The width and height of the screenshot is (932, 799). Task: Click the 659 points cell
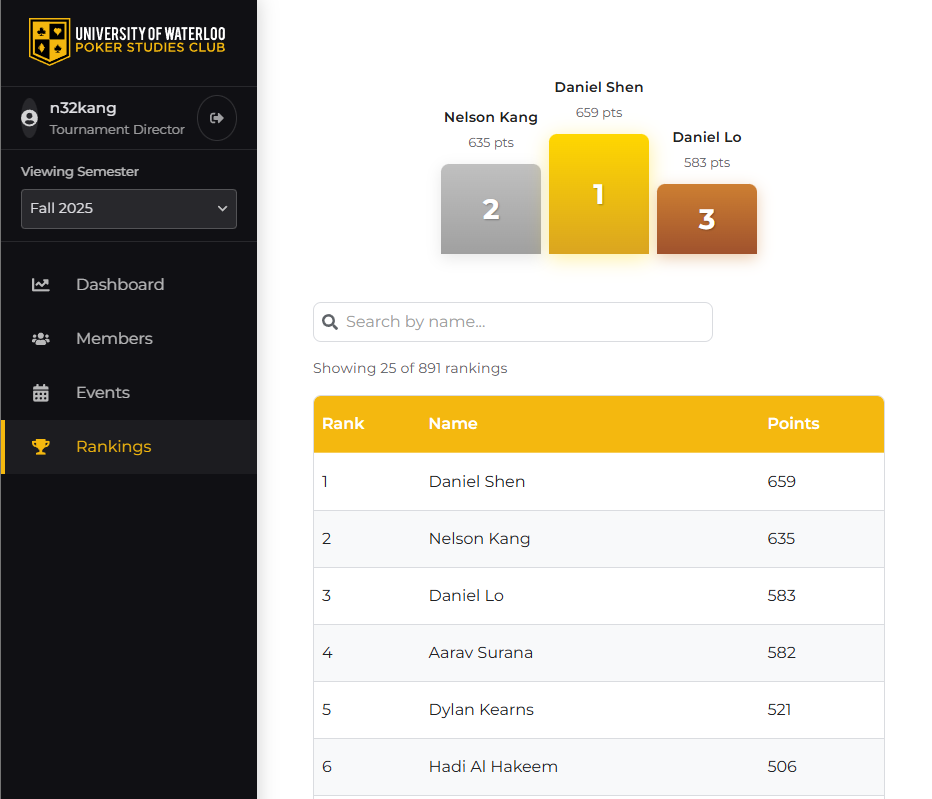tap(781, 482)
